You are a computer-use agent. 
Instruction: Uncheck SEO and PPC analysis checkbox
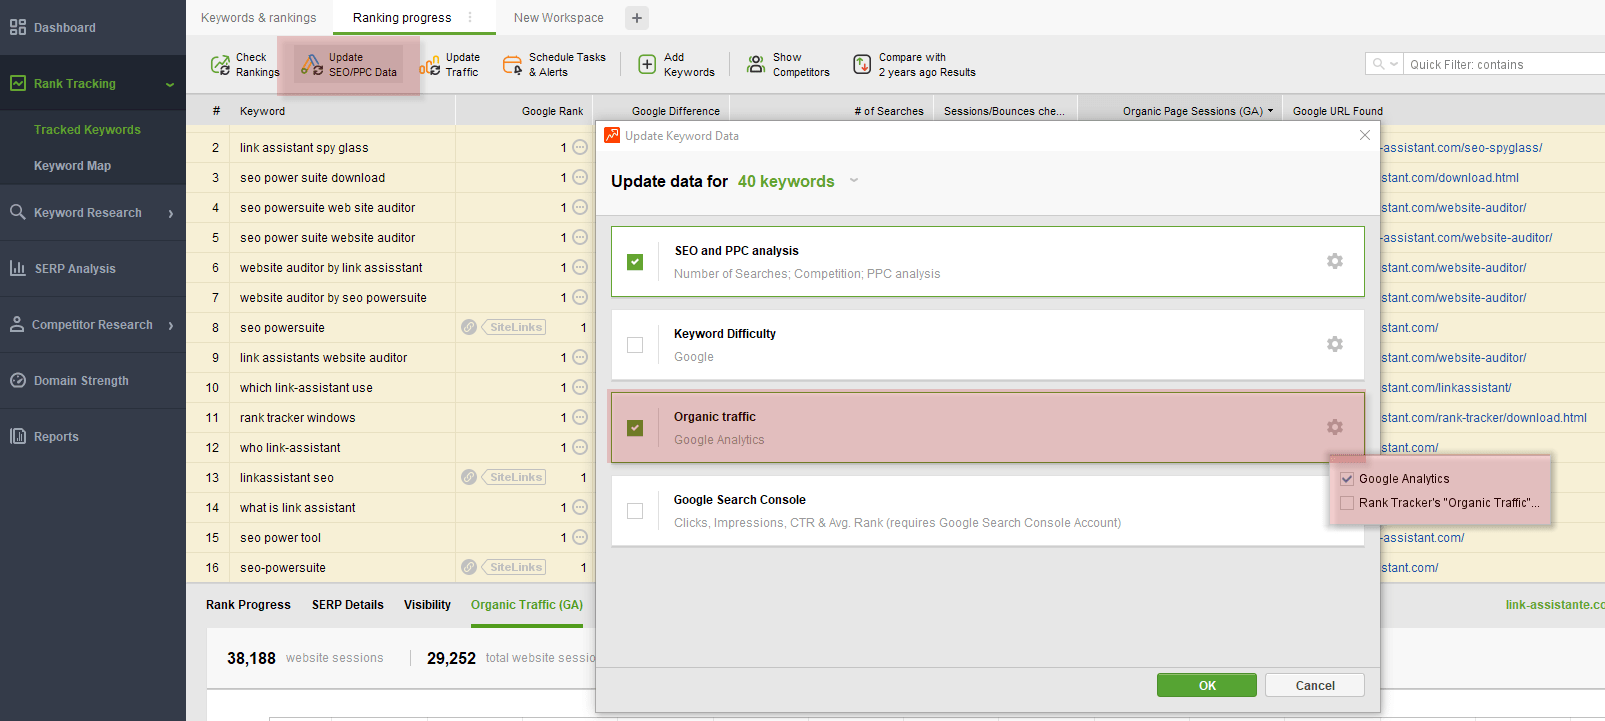(x=635, y=262)
